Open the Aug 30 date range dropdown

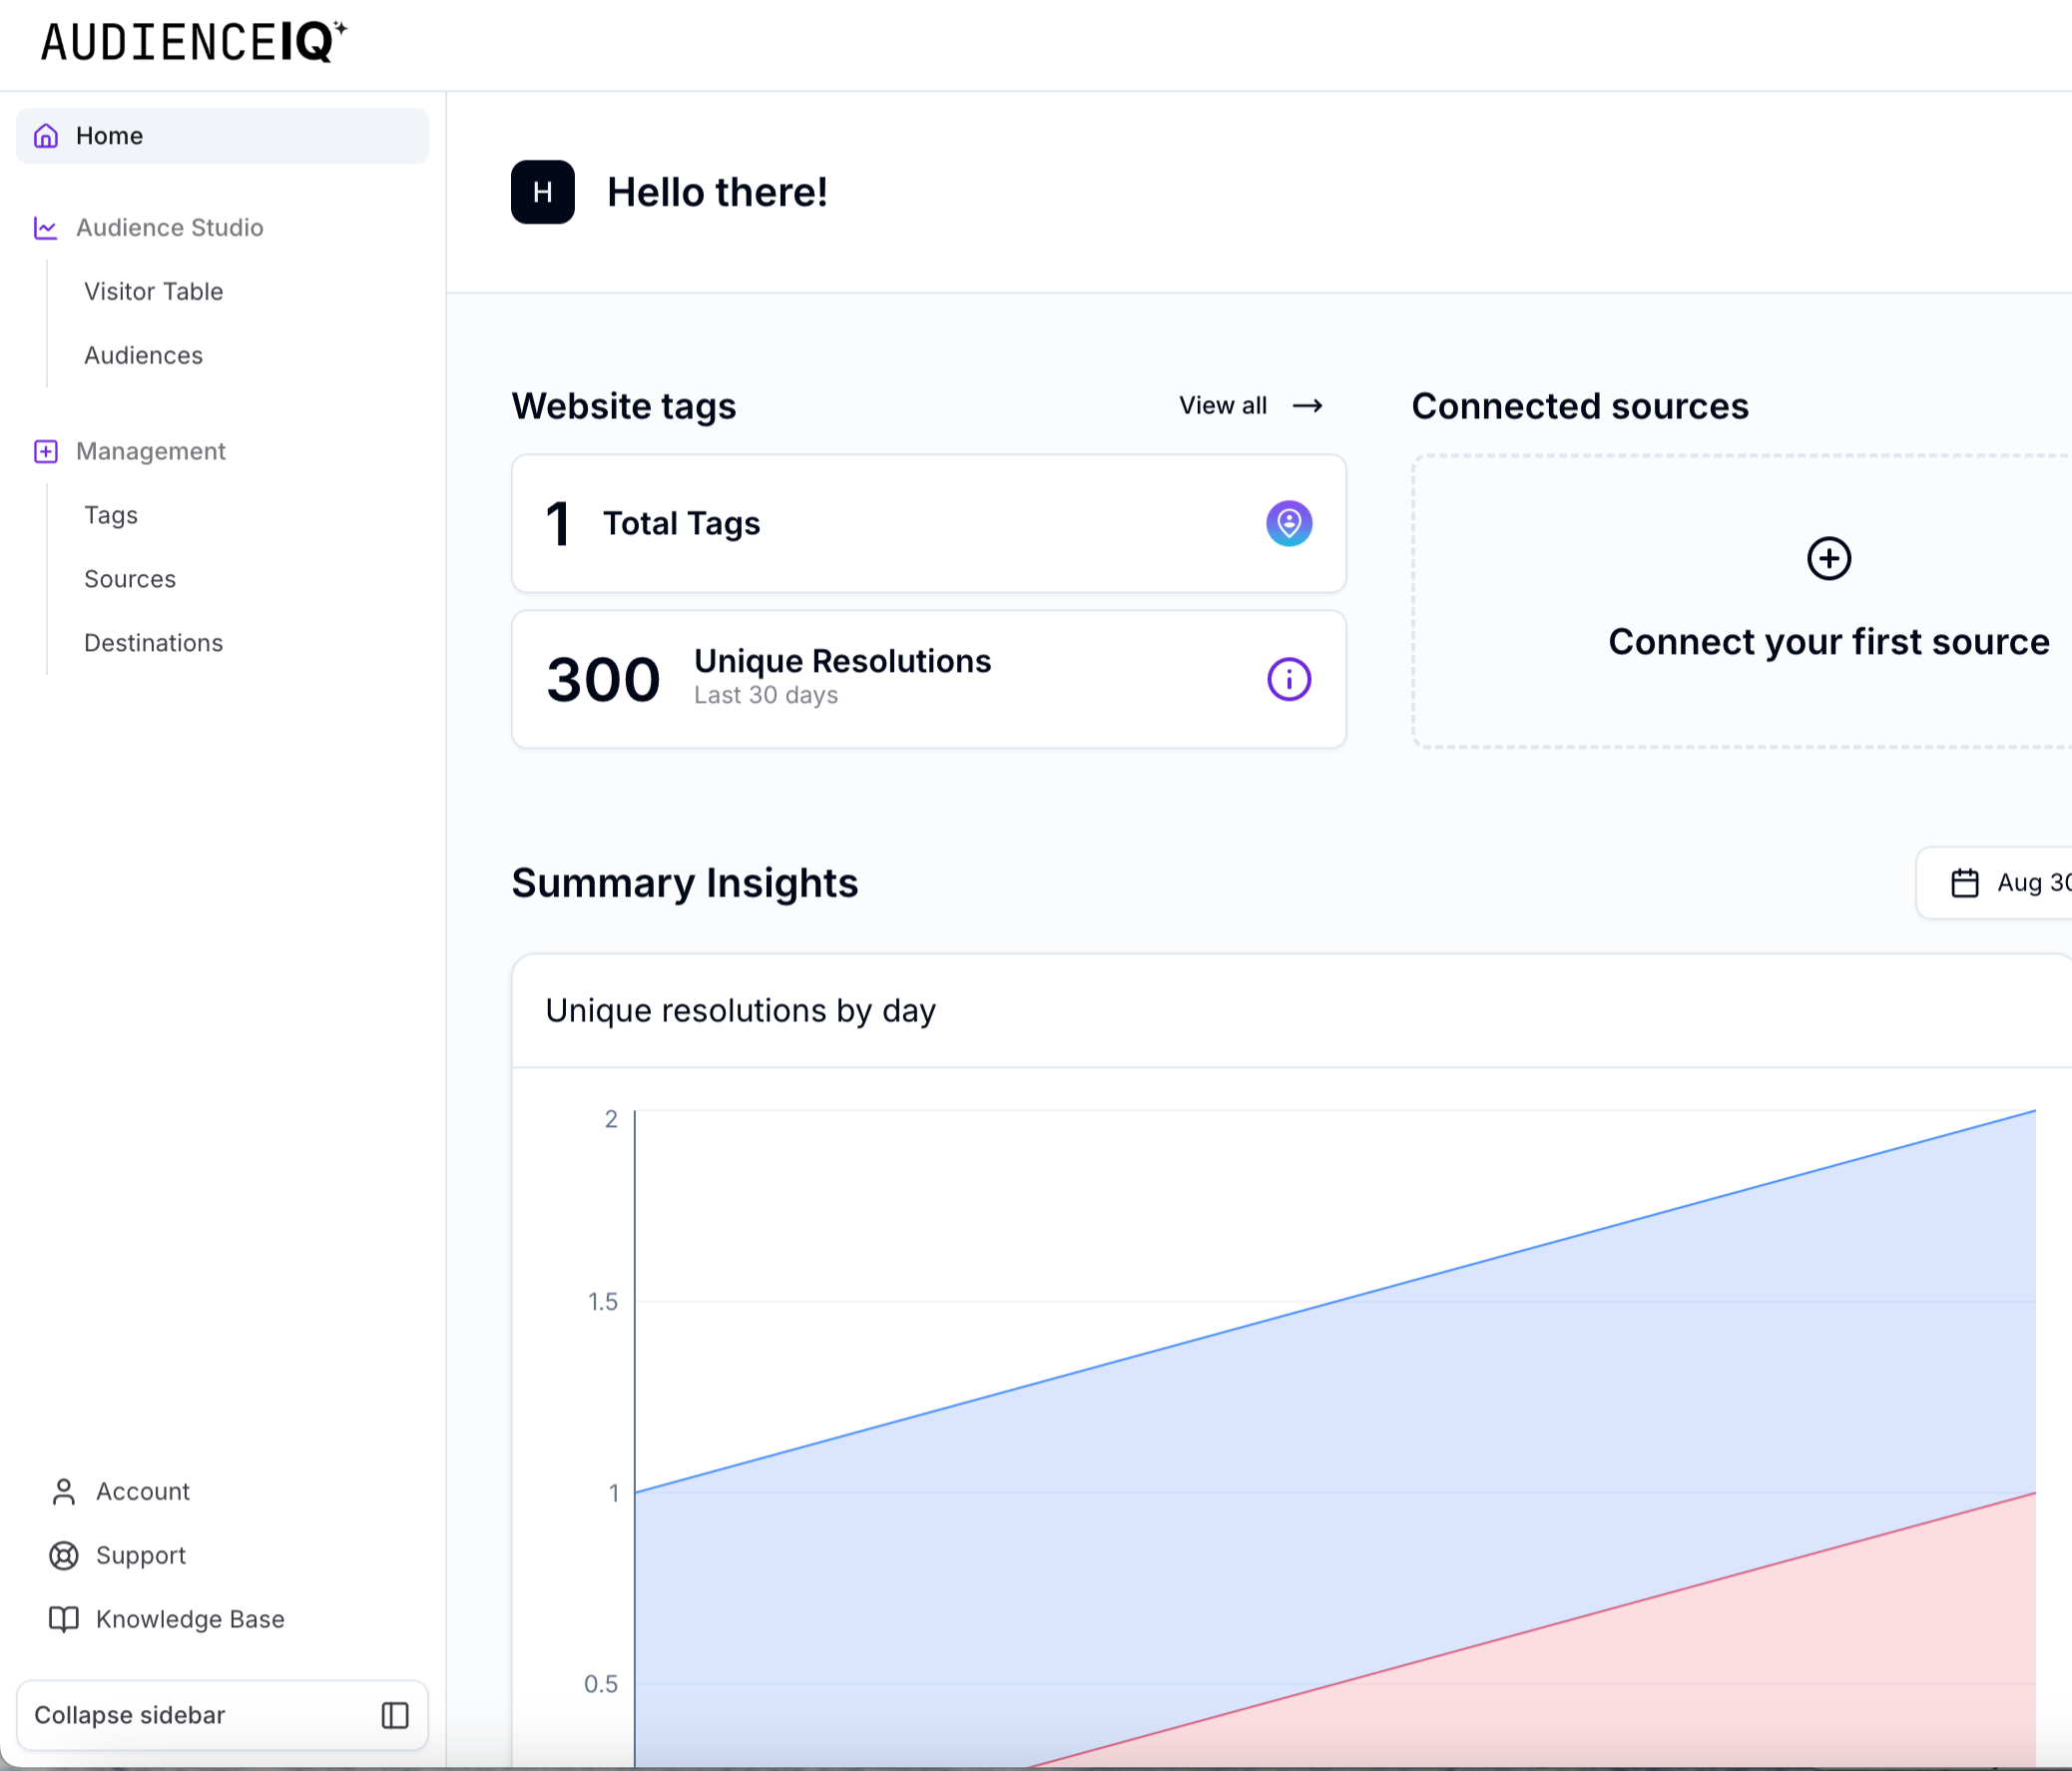[2030, 883]
